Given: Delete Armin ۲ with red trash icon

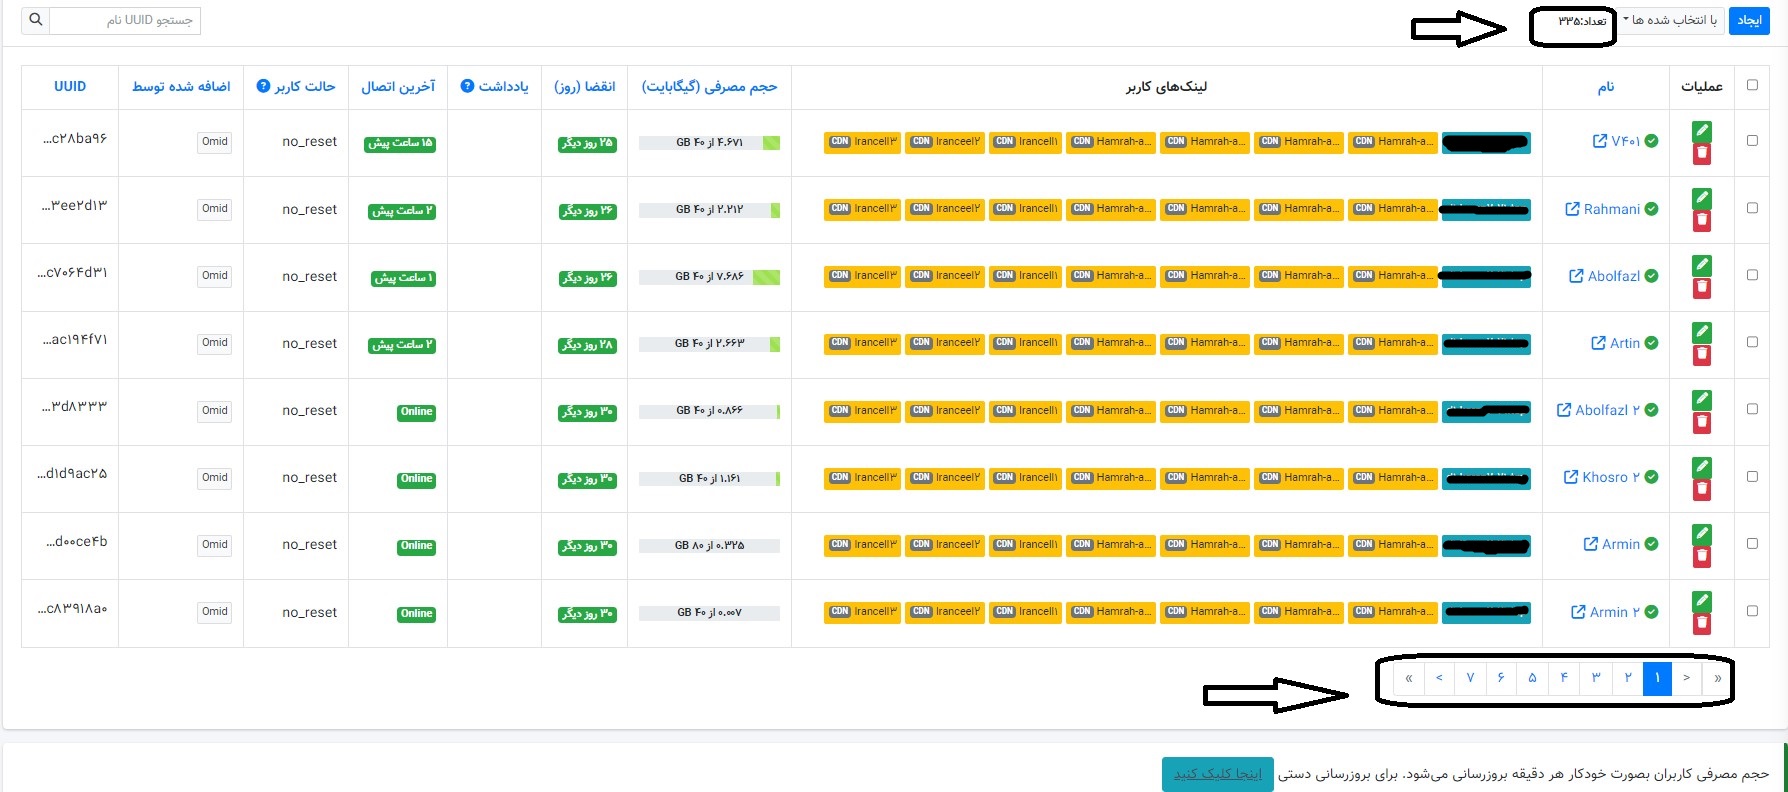Looking at the screenshot, I should (1702, 624).
